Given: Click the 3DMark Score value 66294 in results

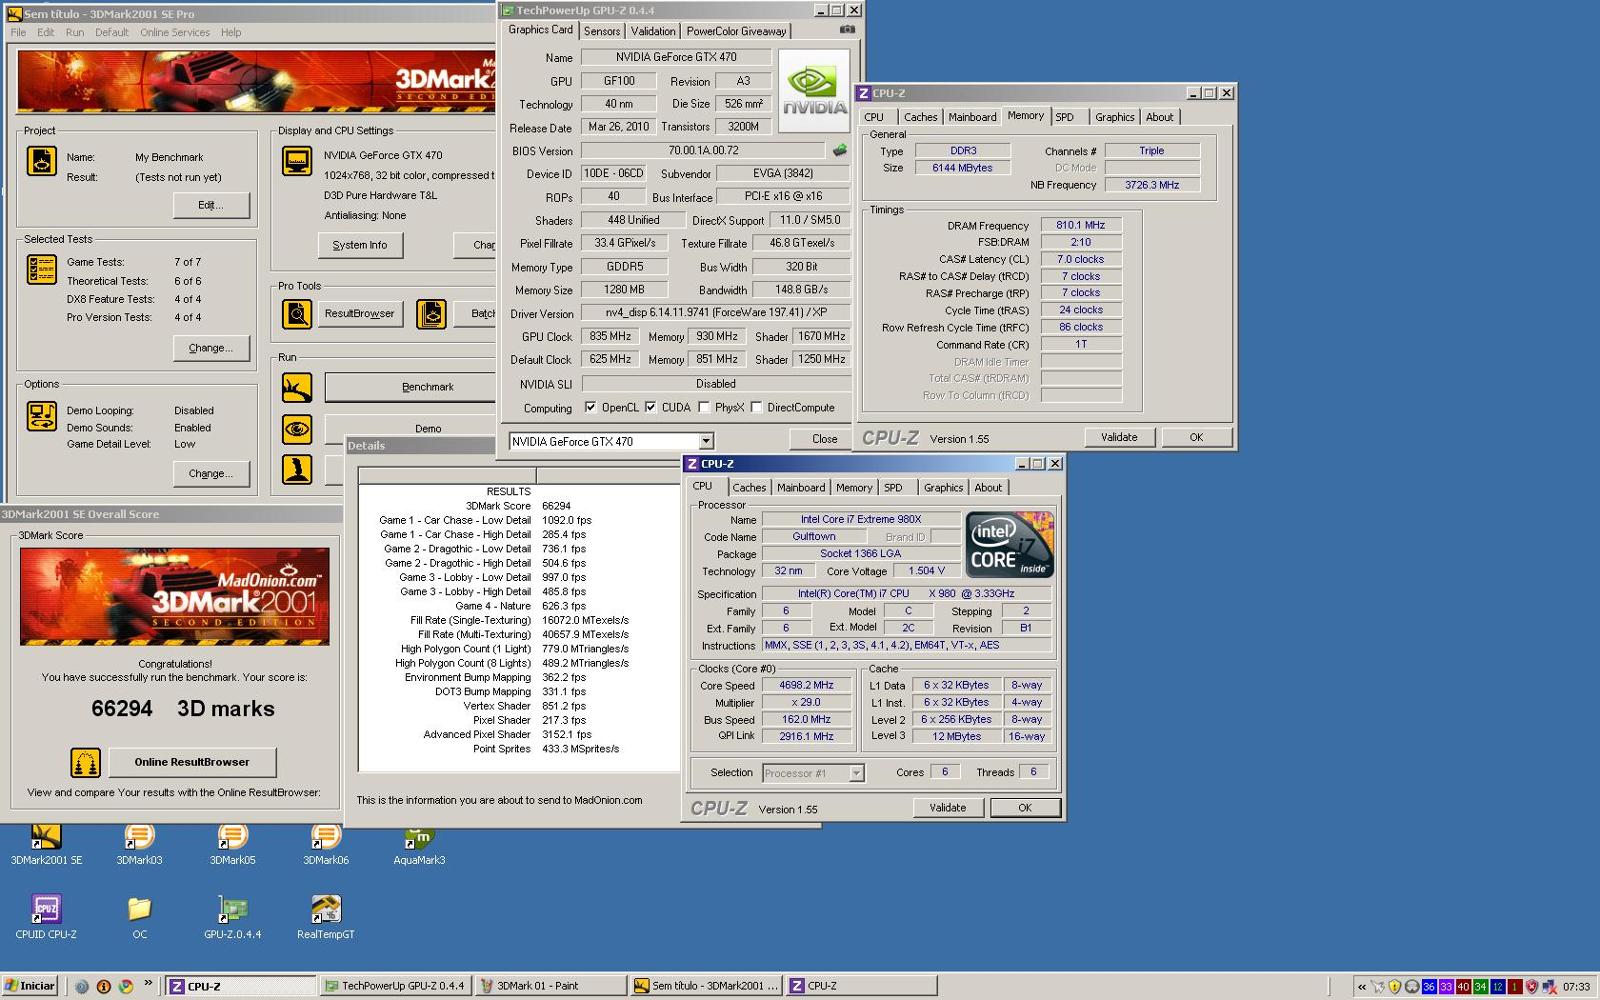Looking at the screenshot, I should click(x=556, y=506).
